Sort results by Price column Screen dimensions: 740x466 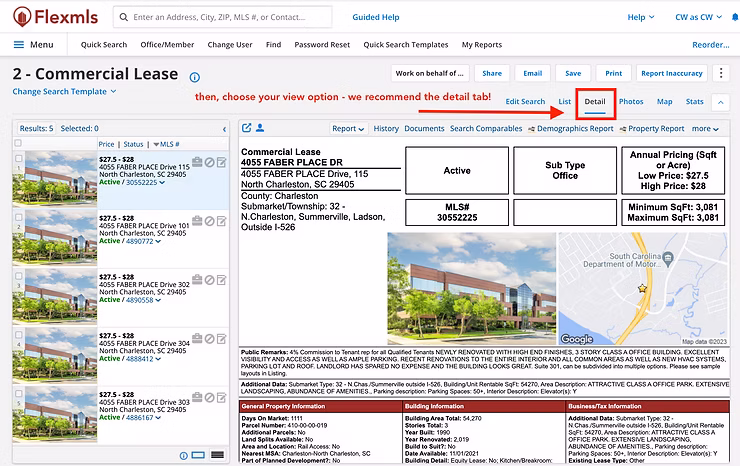pos(106,144)
